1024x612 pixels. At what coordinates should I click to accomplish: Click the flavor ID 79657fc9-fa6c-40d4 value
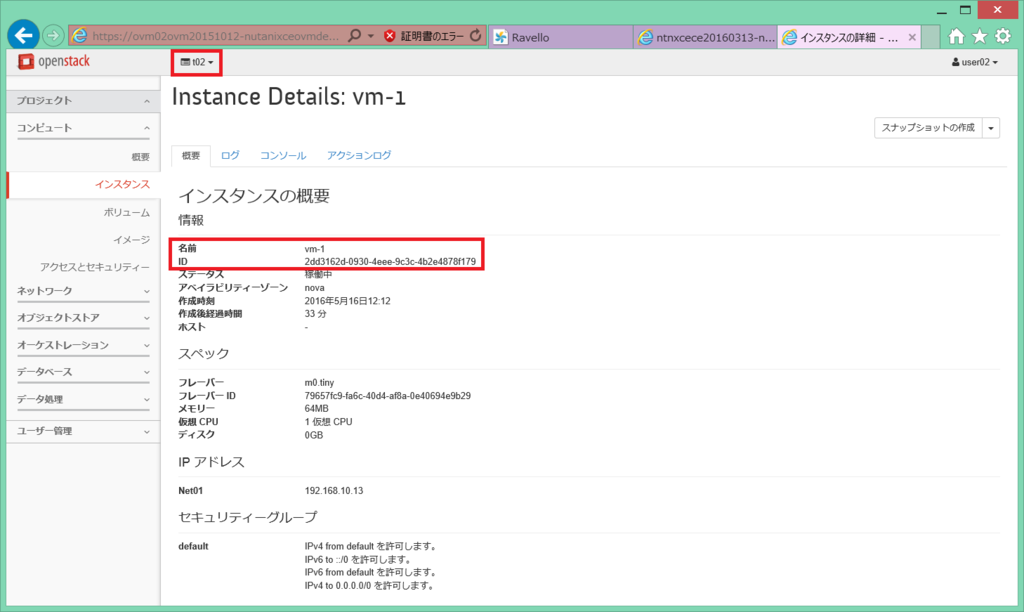point(387,396)
